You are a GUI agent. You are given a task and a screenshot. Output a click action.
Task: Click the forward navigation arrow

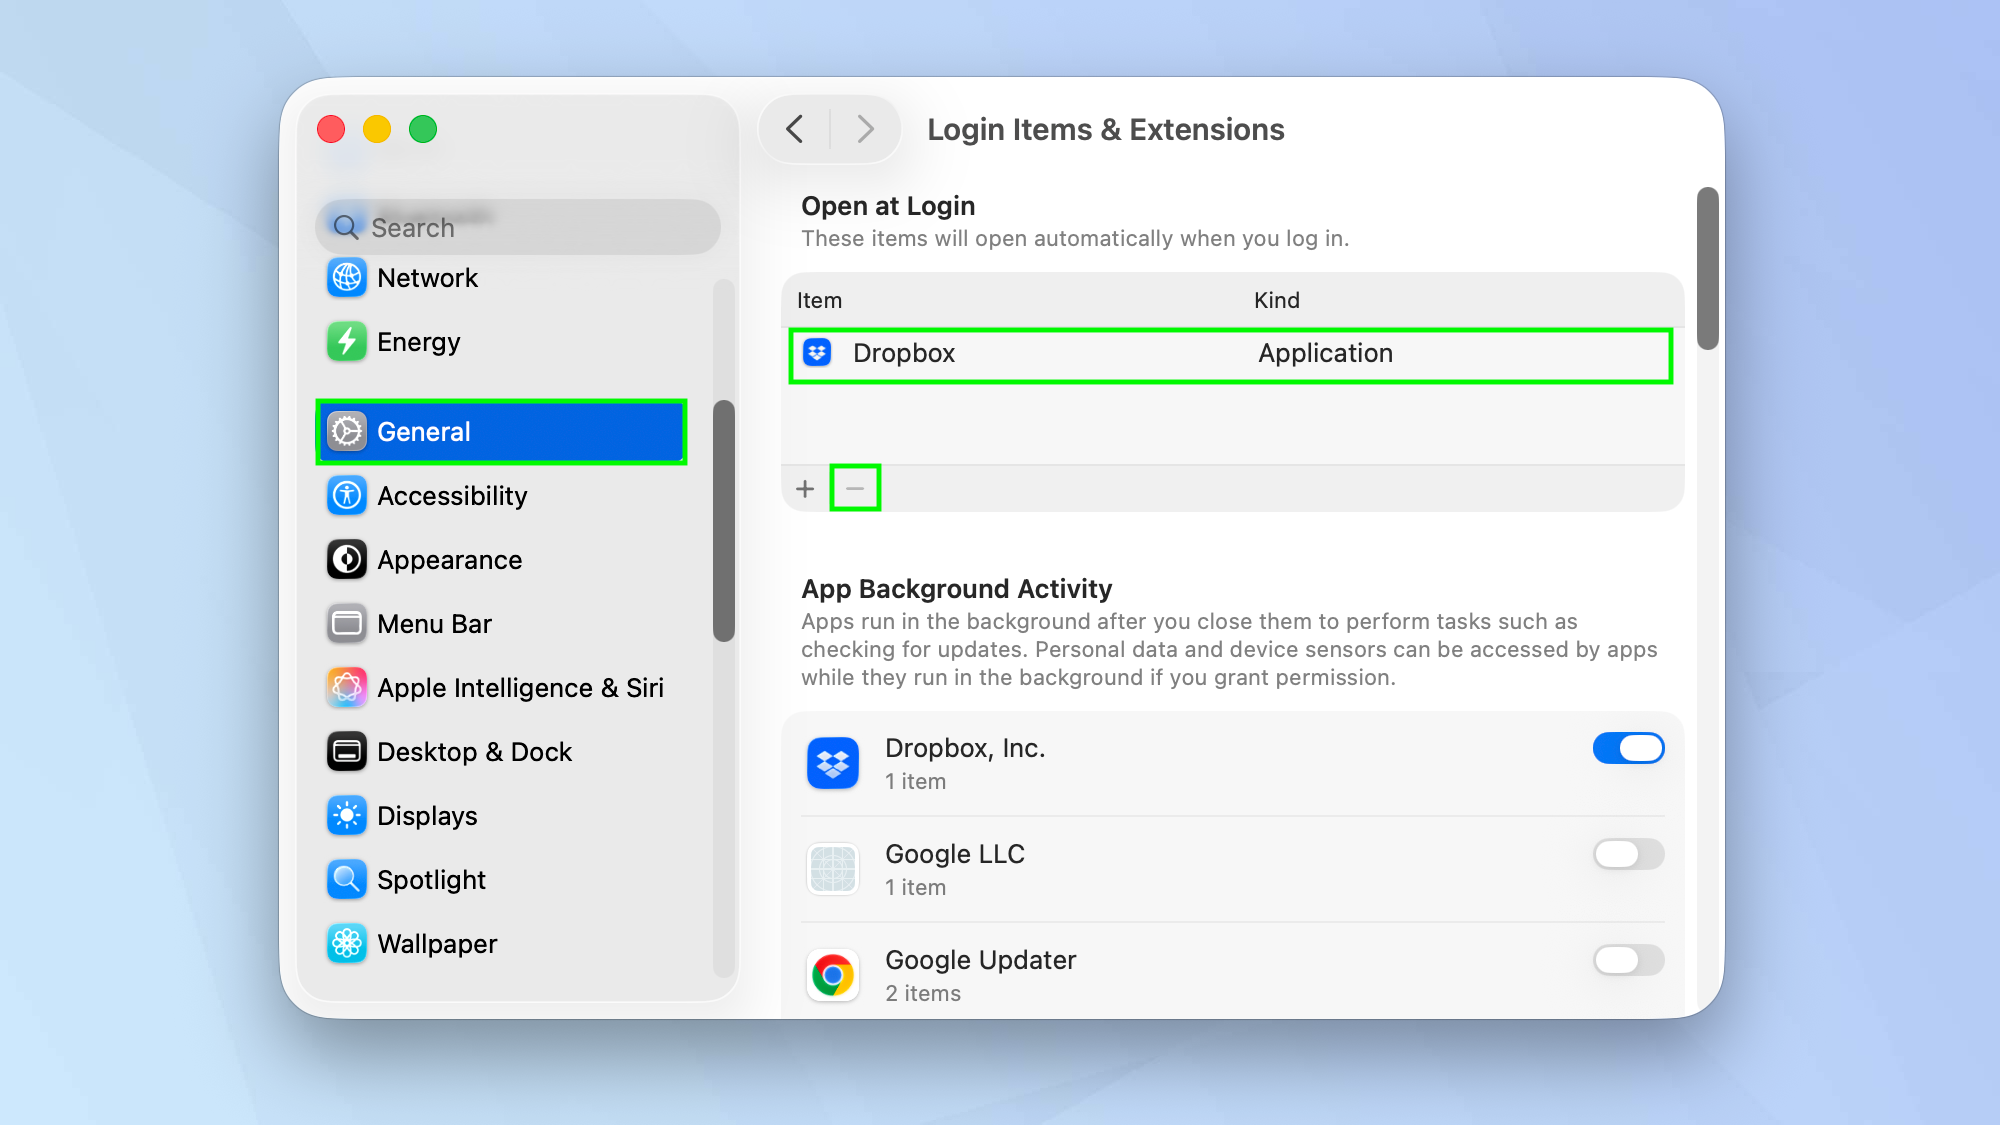click(x=864, y=129)
